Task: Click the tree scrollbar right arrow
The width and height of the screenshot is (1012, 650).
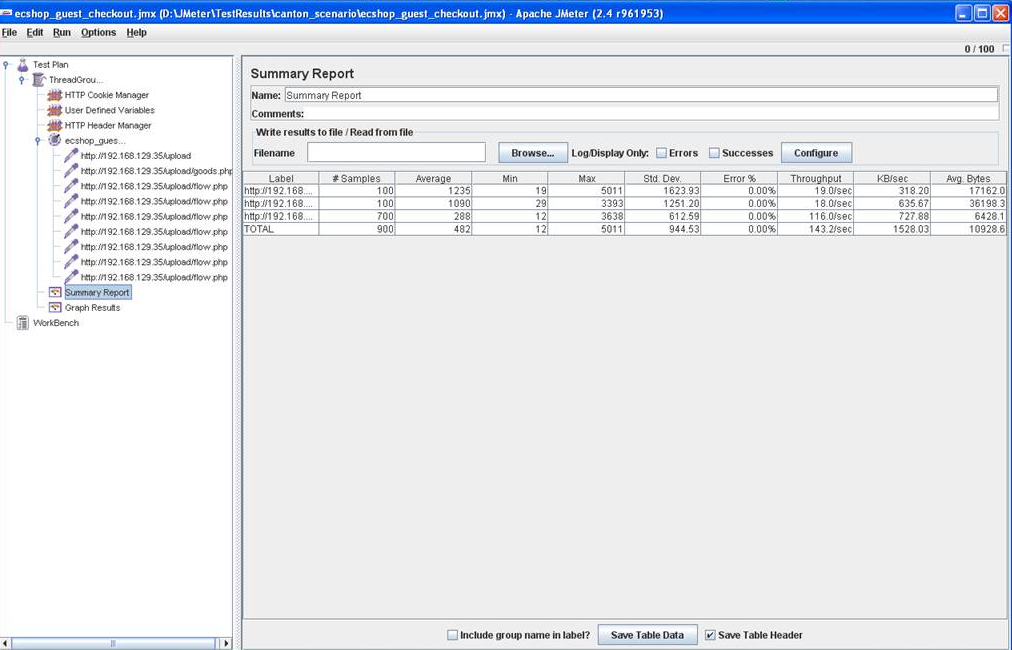Action: click(226, 643)
